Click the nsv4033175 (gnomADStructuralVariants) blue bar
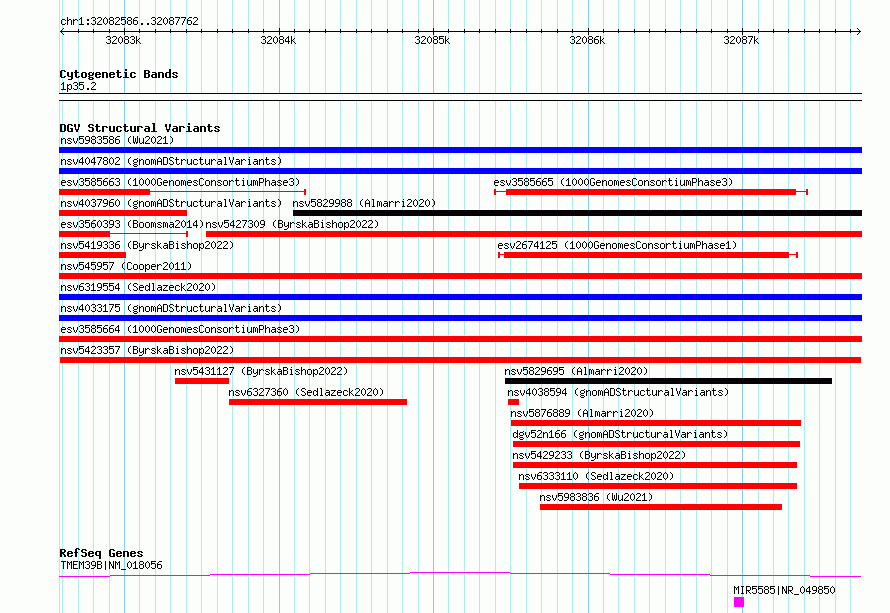Screen dimensions: 890x613 pos(460,318)
